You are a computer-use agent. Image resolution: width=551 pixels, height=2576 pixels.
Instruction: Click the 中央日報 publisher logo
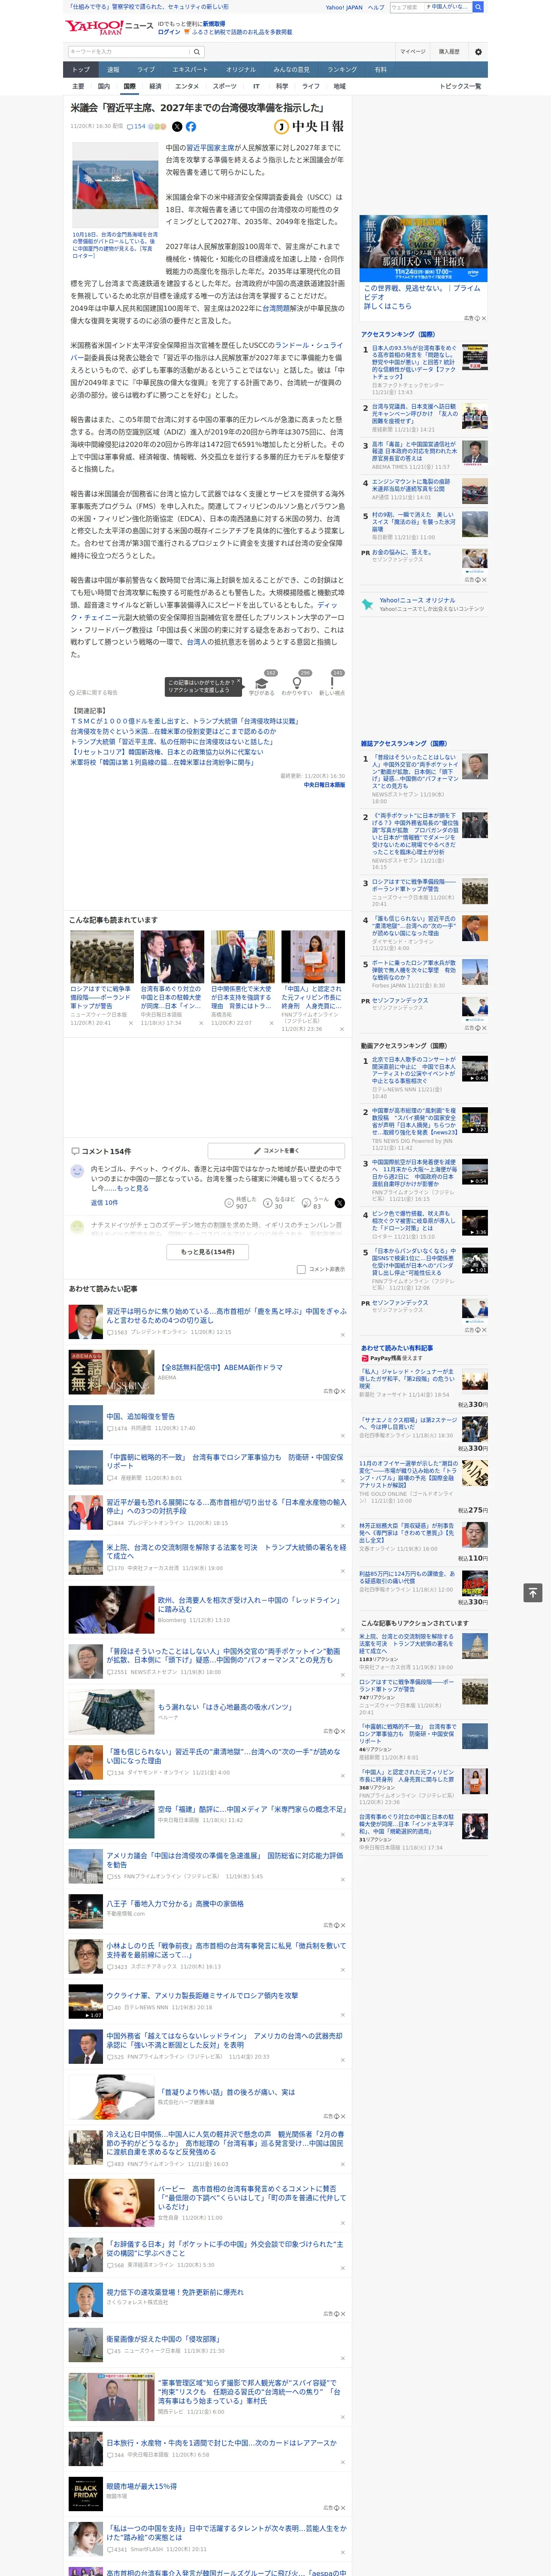click(309, 127)
